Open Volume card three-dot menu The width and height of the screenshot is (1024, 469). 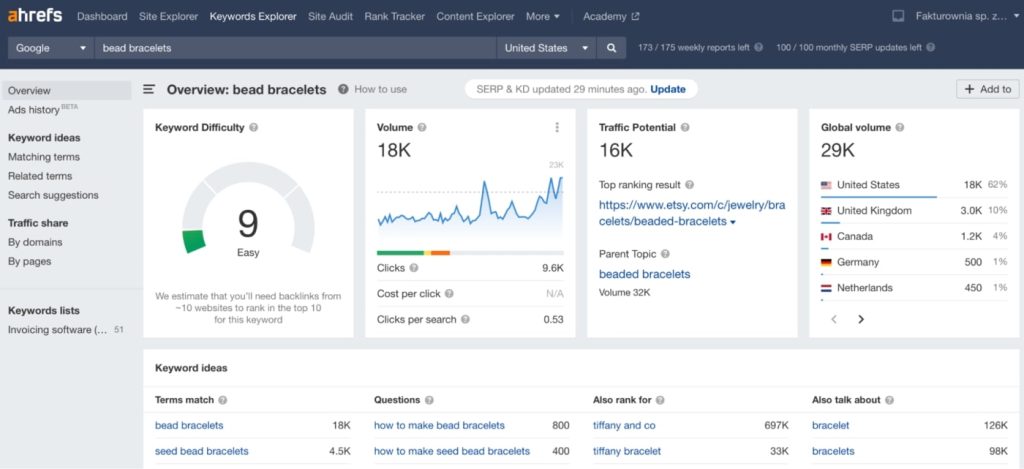click(557, 127)
